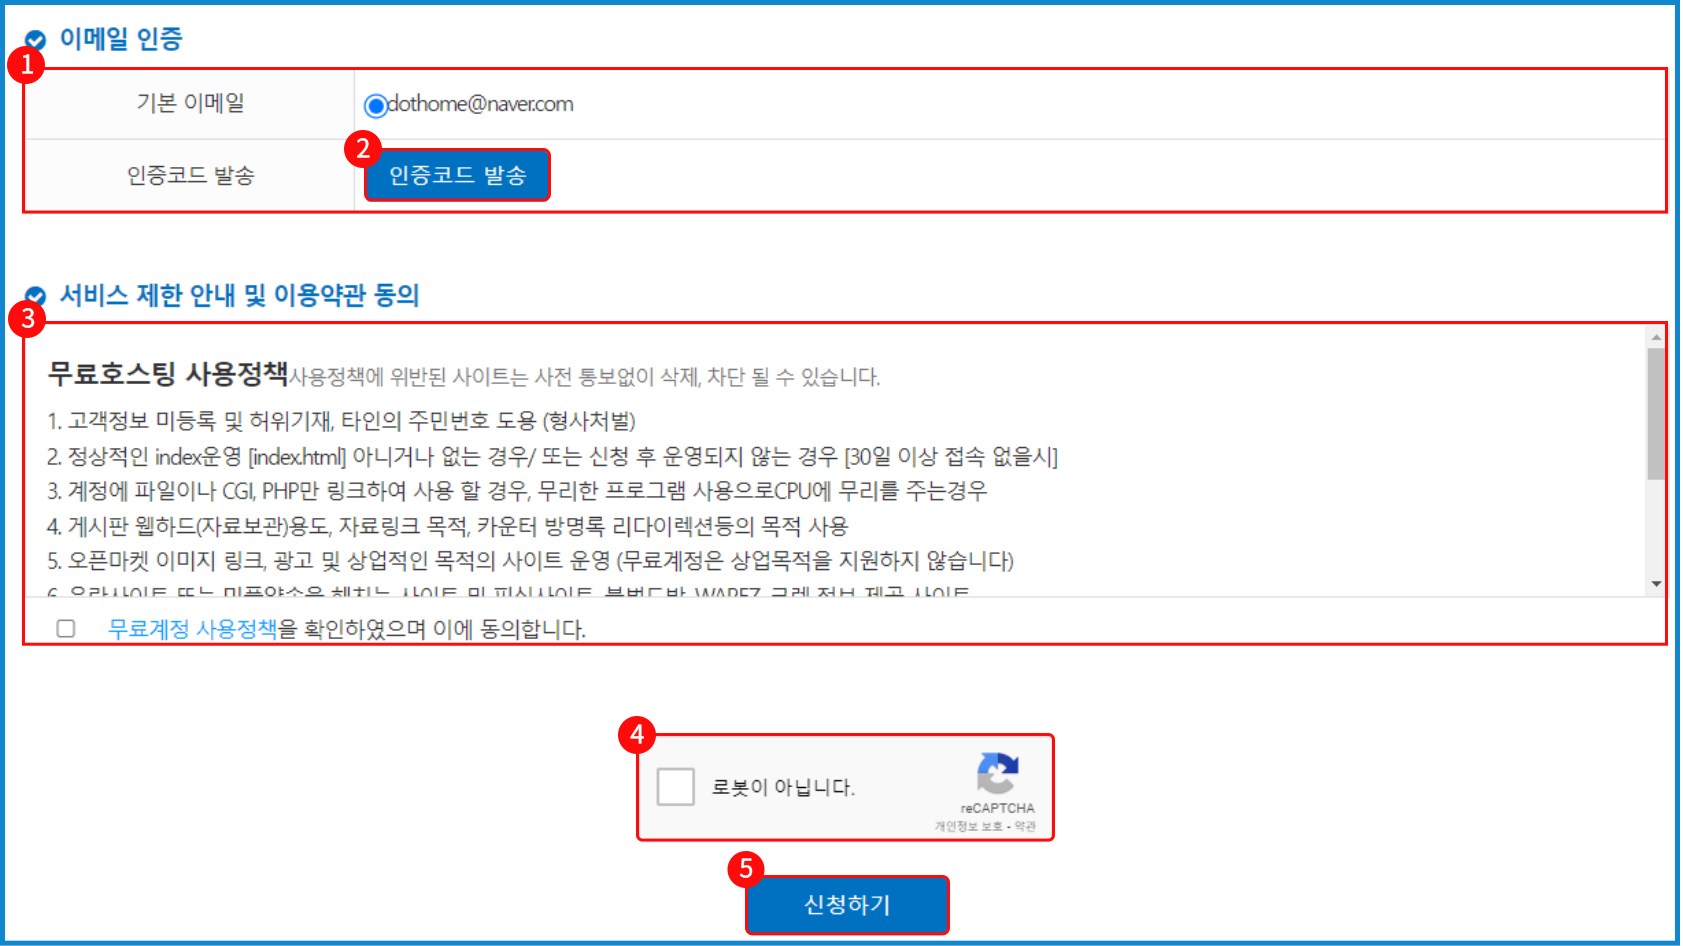
Task: Open the 무료계정 사용정책 link
Action: [192, 629]
